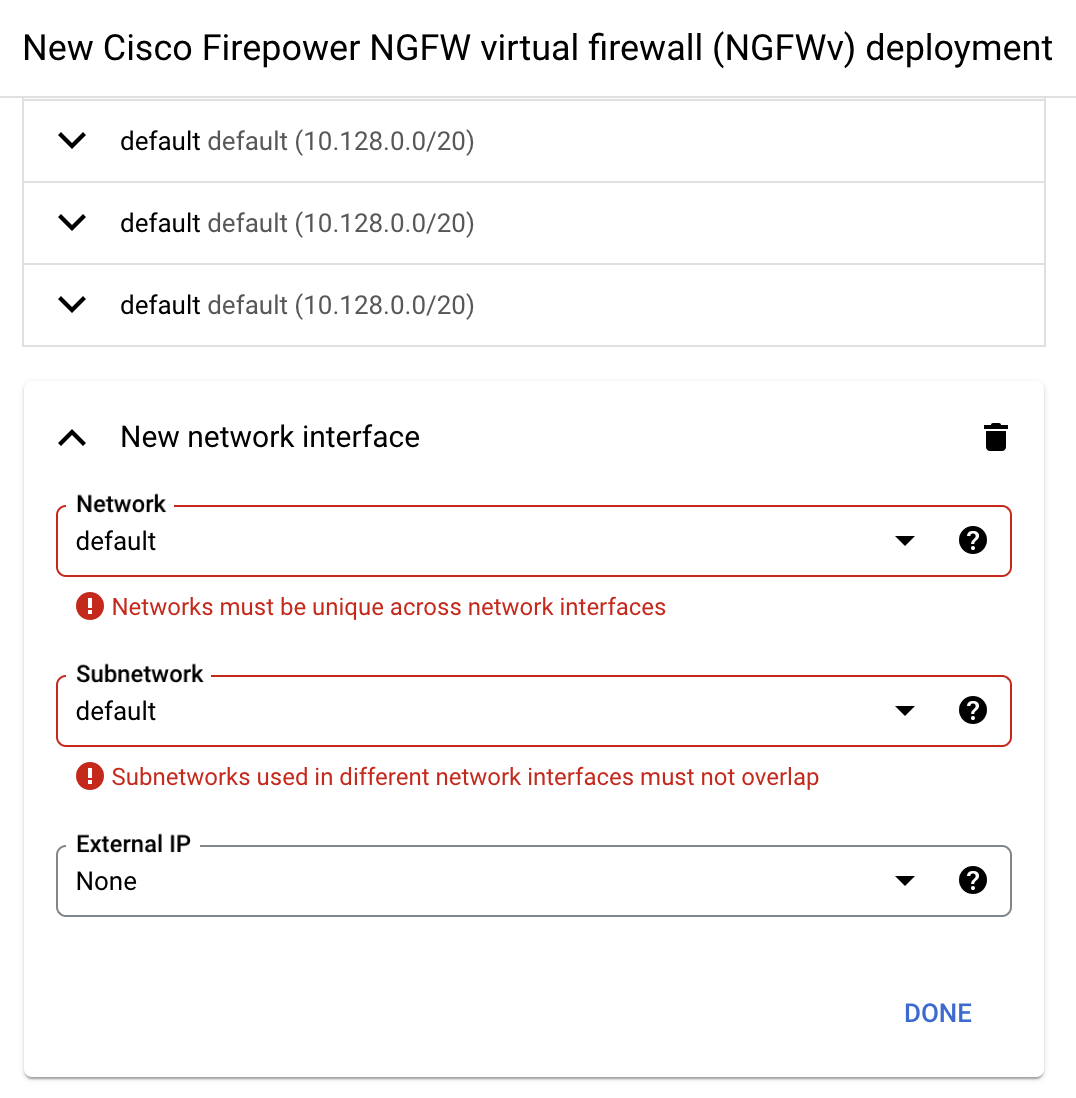Open help for the External IP field
This screenshot has width=1076, height=1098.
972,881
